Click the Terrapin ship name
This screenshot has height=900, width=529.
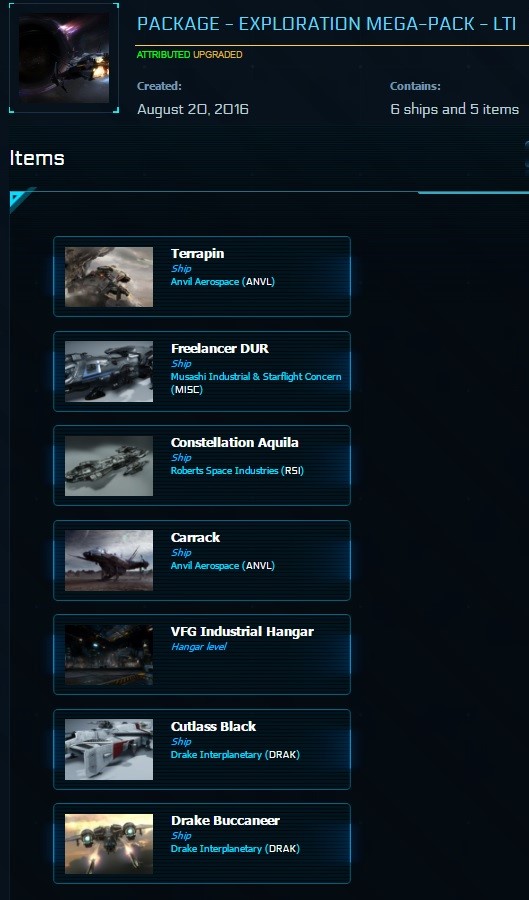coord(197,253)
